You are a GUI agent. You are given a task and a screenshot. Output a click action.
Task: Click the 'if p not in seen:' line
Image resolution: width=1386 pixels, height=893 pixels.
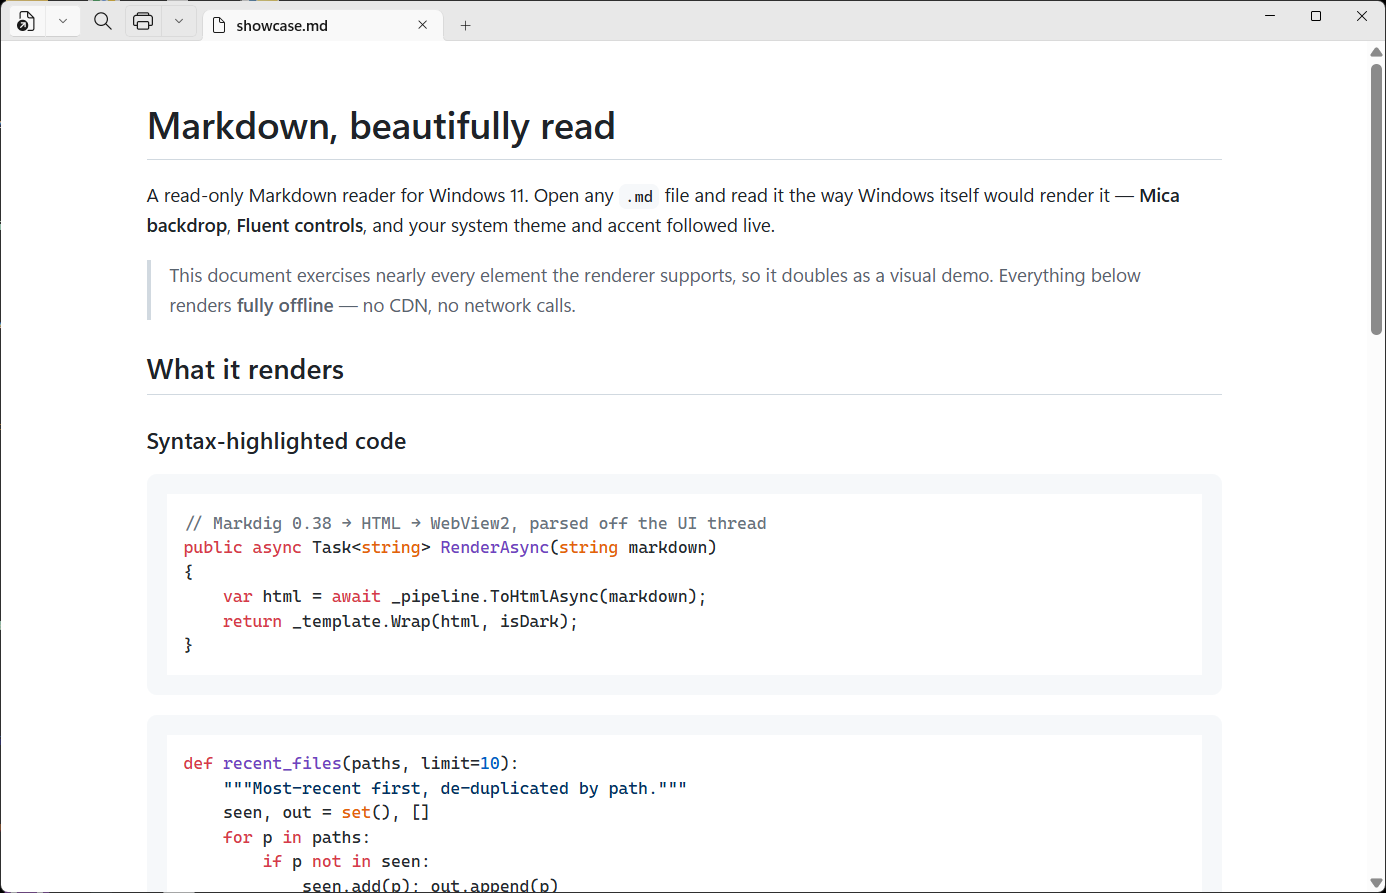coord(346,861)
